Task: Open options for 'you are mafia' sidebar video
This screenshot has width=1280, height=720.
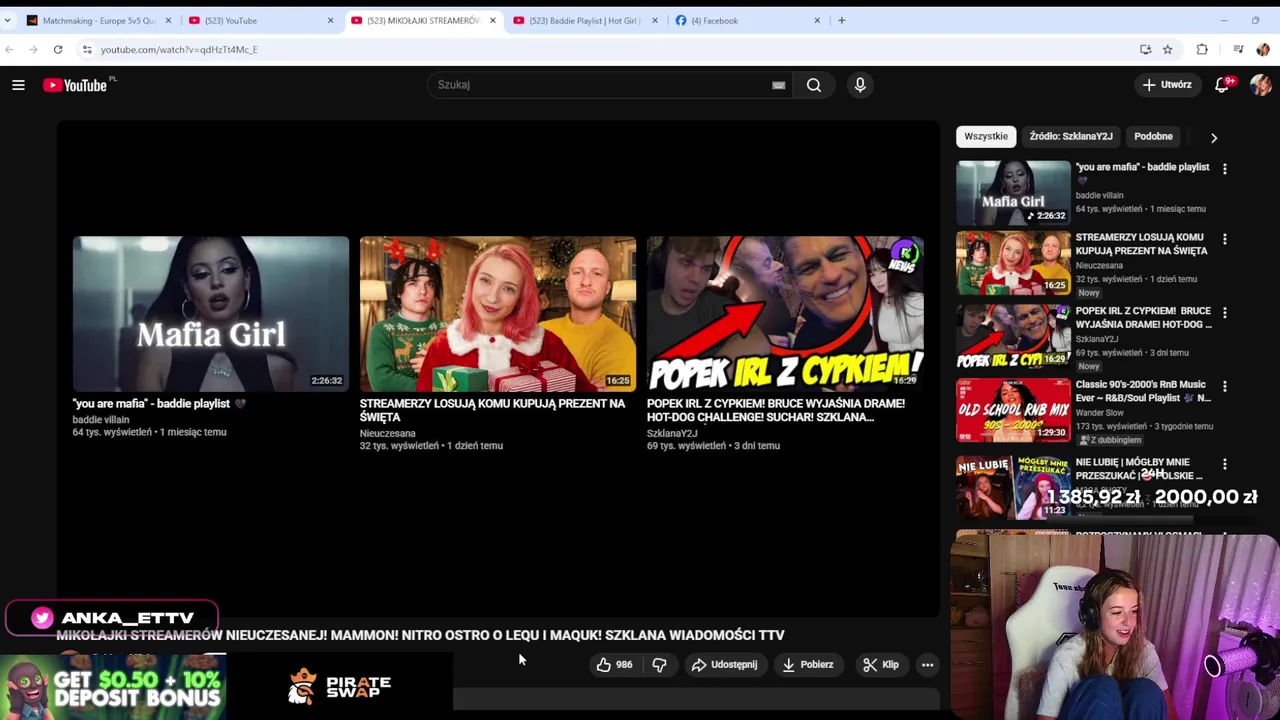Action: pyautogui.click(x=1224, y=169)
